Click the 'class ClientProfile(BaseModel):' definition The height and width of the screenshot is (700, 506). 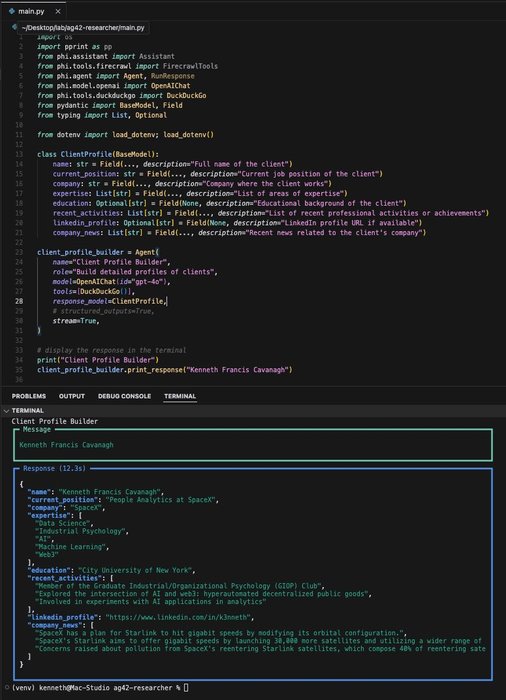98,154
